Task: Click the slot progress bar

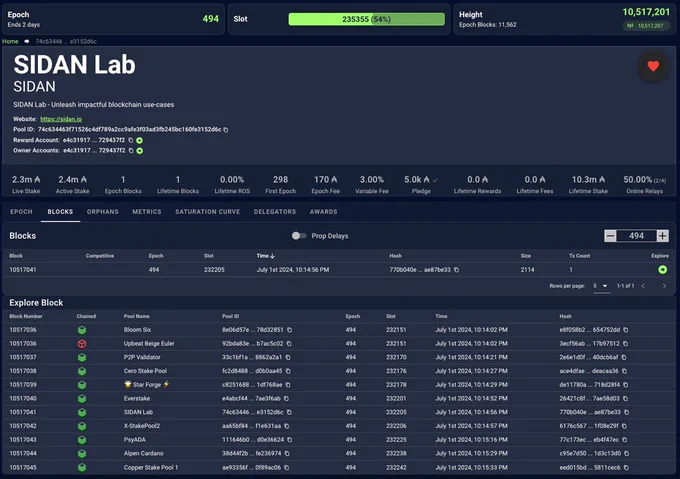Action: [366, 19]
